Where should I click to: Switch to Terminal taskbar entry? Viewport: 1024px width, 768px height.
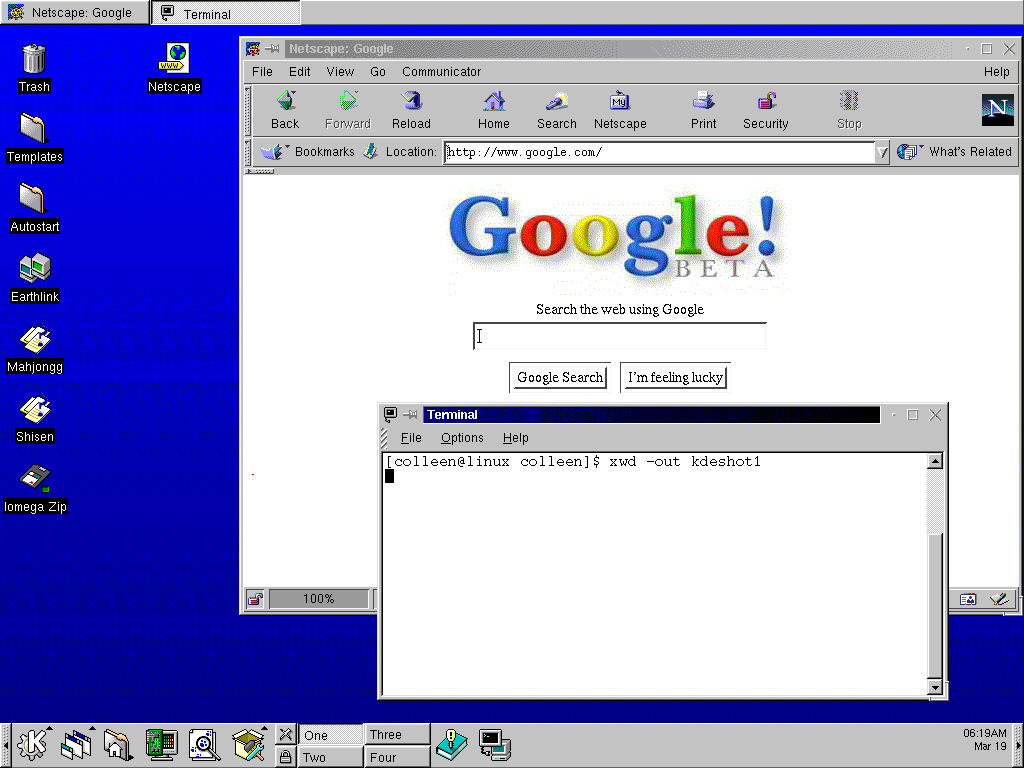click(226, 13)
